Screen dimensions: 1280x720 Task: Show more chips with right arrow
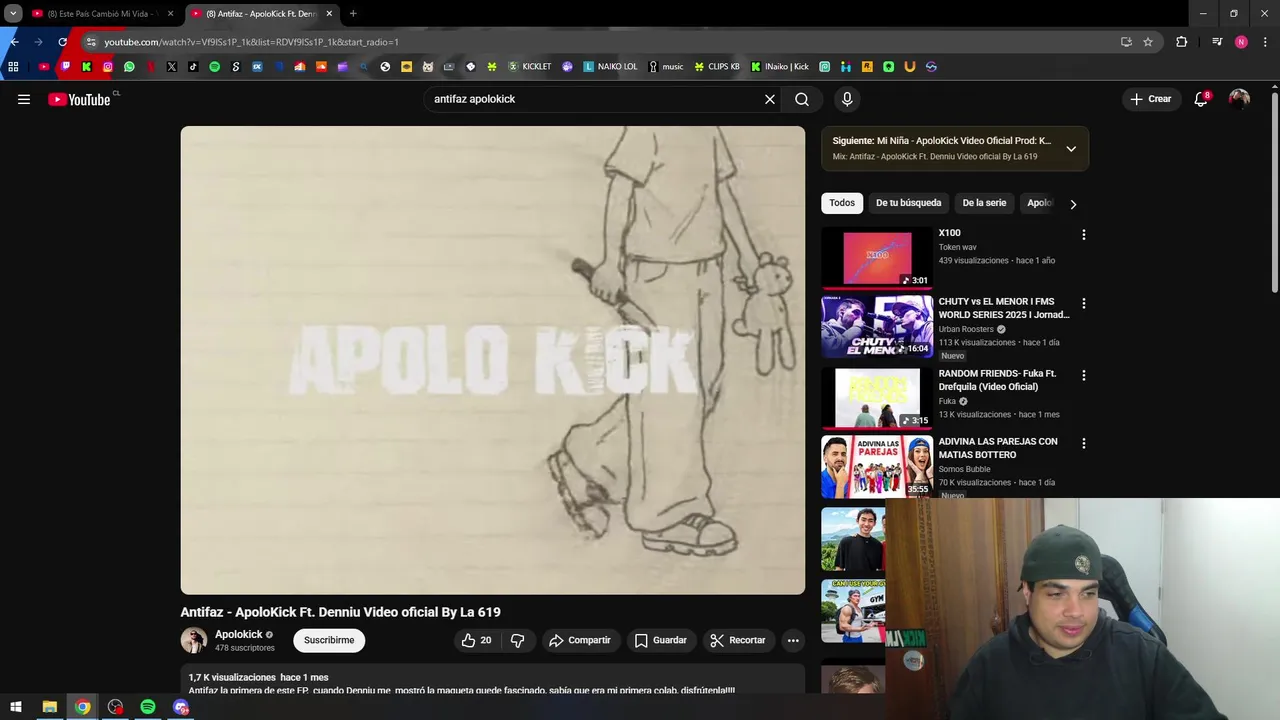tap(1073, 204)
